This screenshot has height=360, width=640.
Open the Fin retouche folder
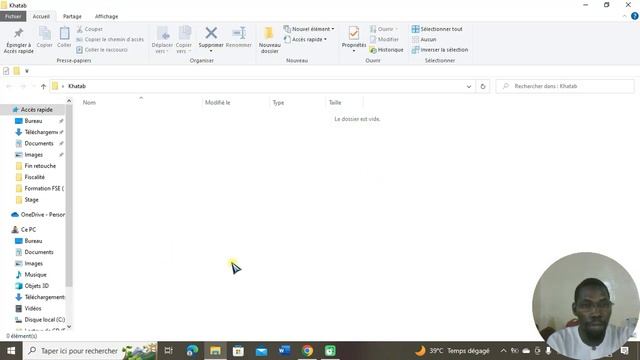[x=40, y=166]
